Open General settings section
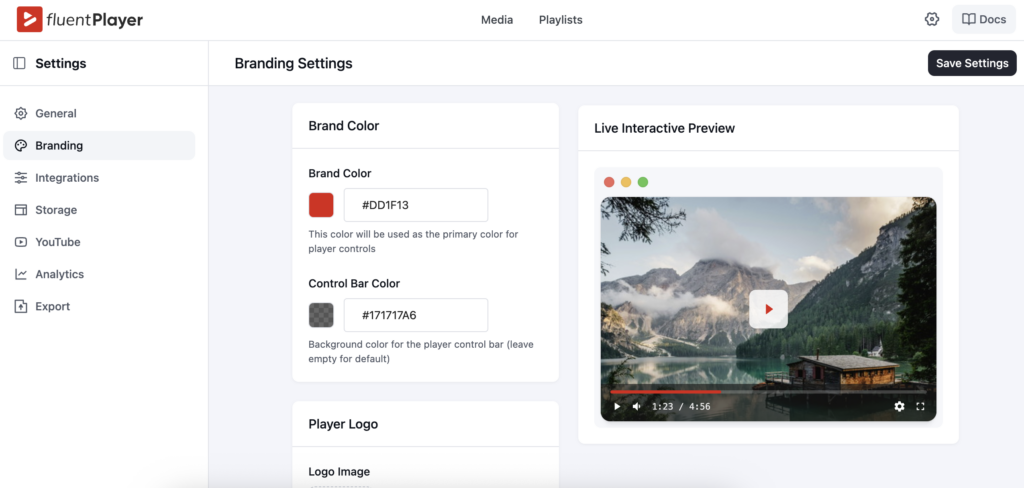 pos(99,114)
